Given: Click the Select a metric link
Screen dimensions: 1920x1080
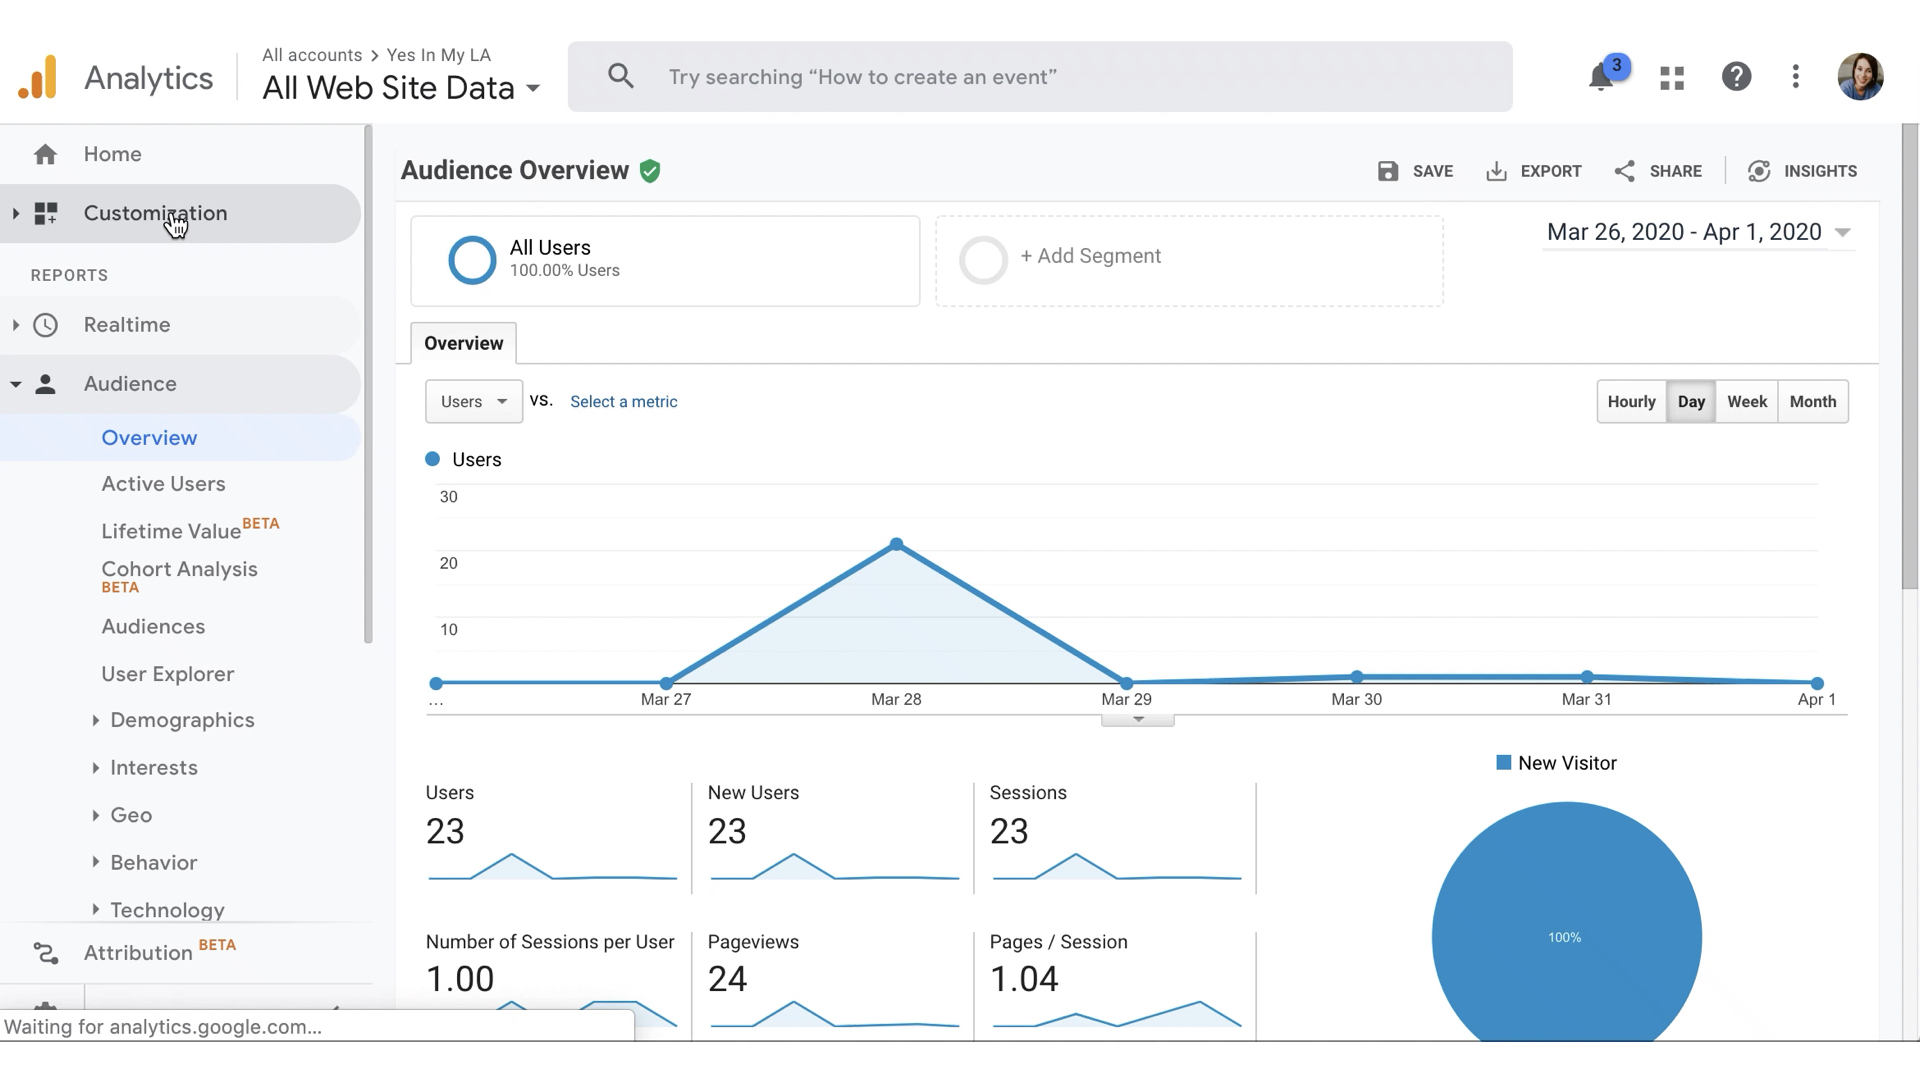Looking at the screenshot, I should (623, 401).
